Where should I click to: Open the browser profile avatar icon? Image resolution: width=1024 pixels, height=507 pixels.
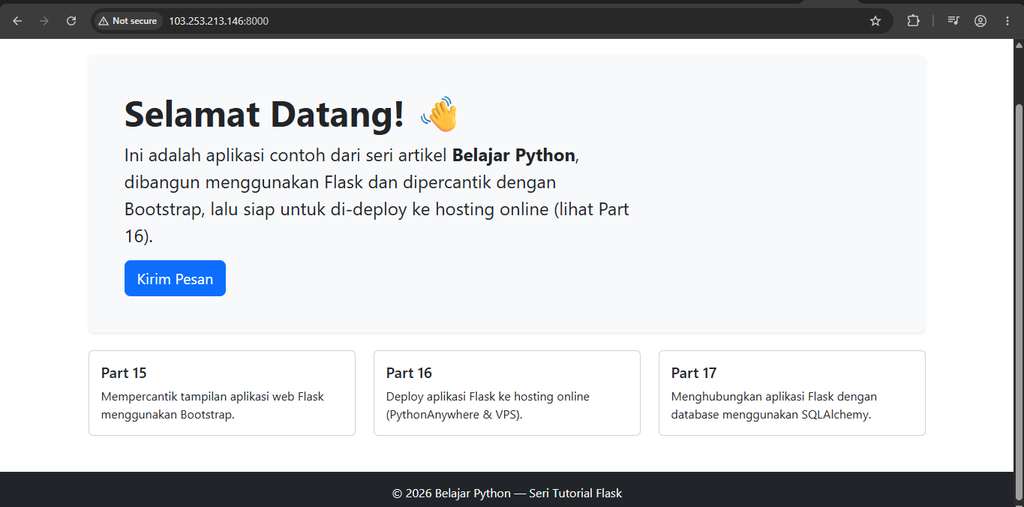pos(980,21)
